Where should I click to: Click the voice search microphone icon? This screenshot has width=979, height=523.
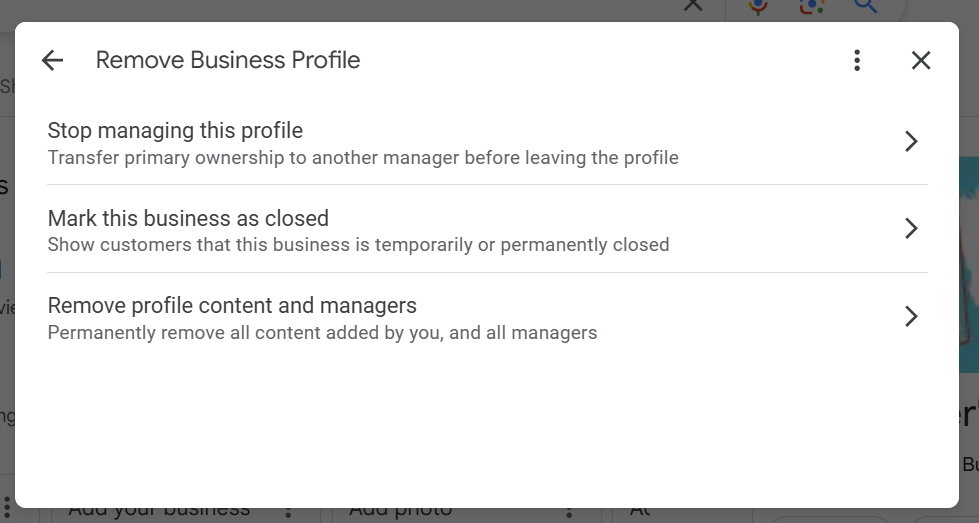tap(758, 6)
